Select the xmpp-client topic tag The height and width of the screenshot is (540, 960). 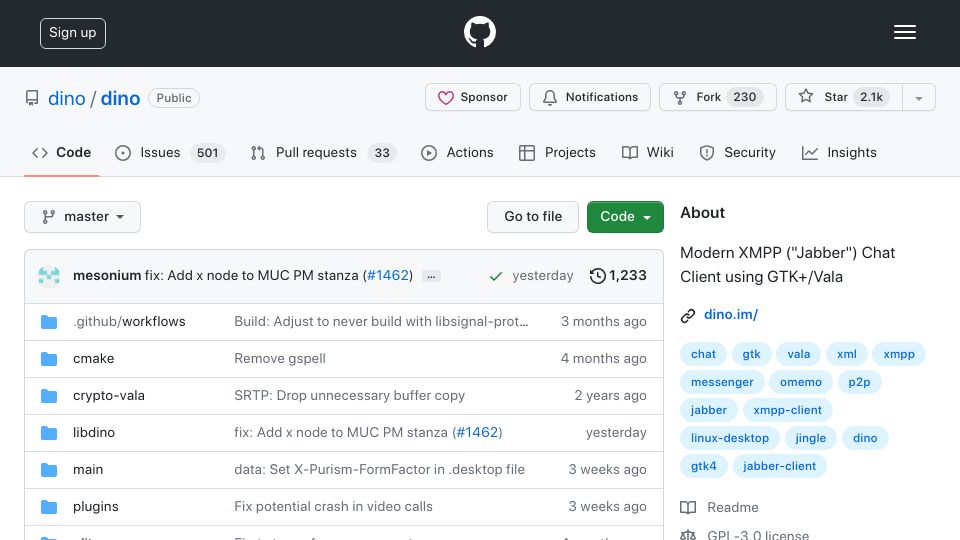click(x=787, y=410)
